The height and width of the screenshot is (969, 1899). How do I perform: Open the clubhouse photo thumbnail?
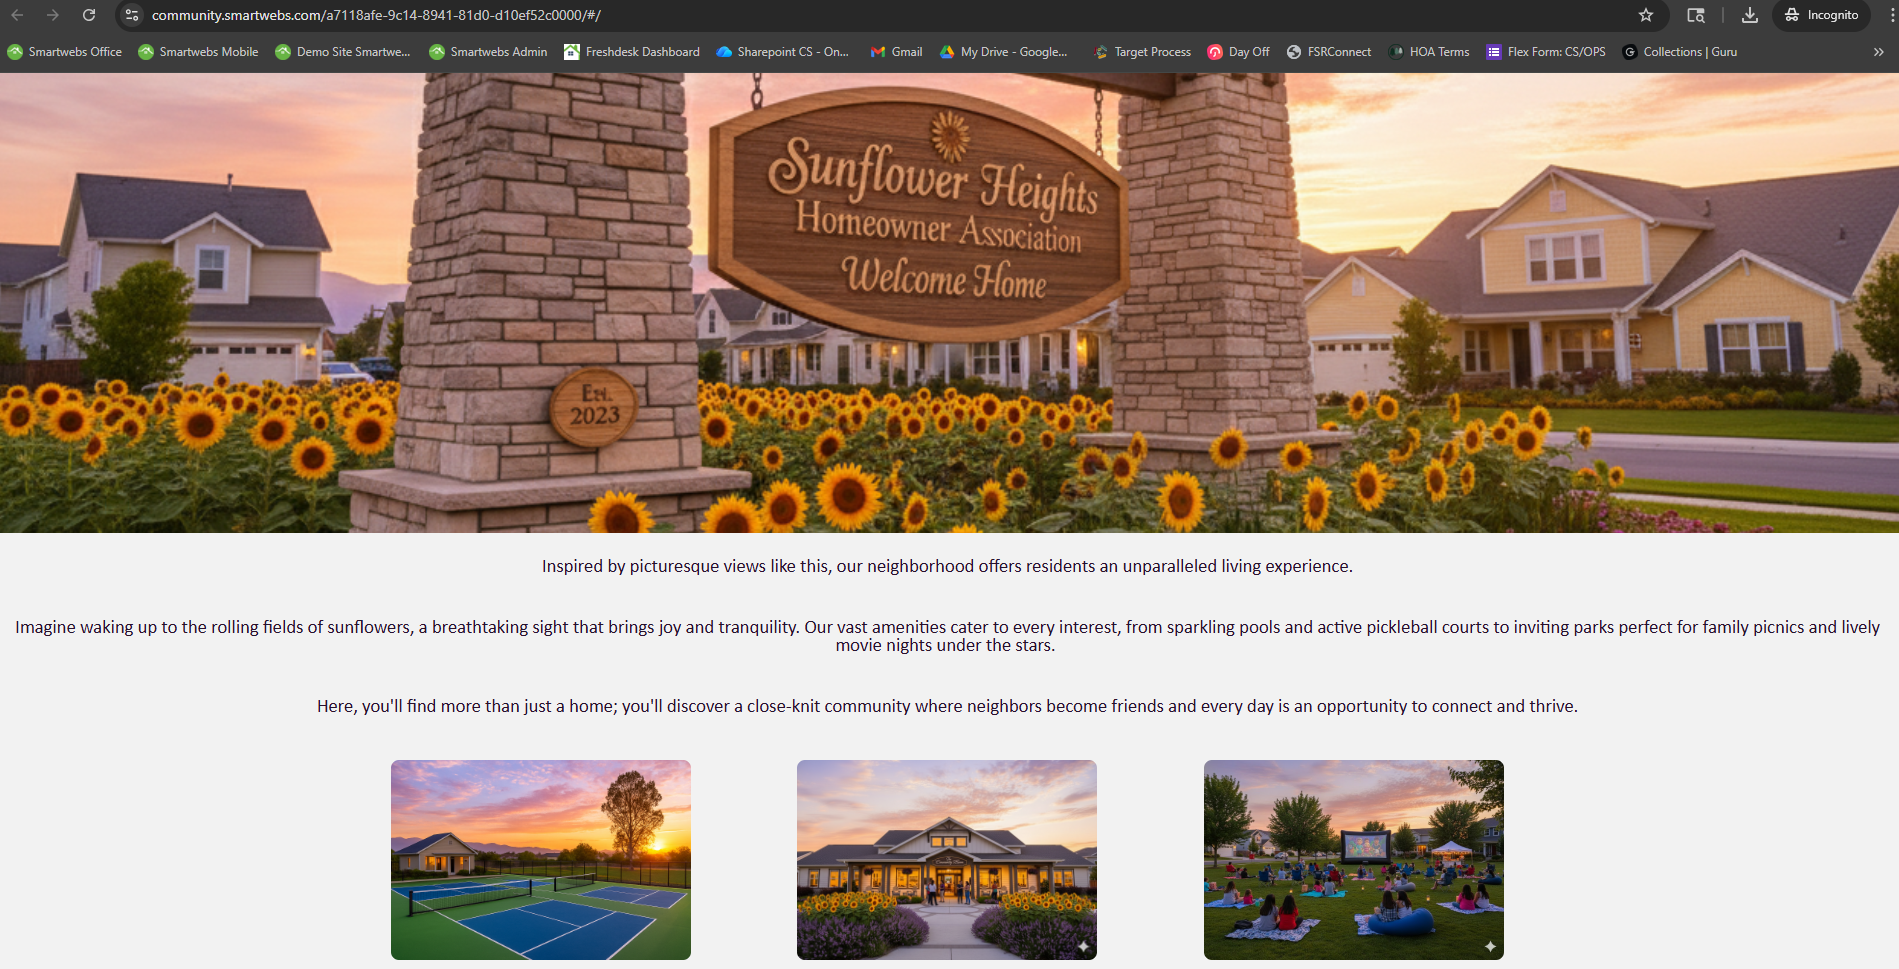[946, 859]
